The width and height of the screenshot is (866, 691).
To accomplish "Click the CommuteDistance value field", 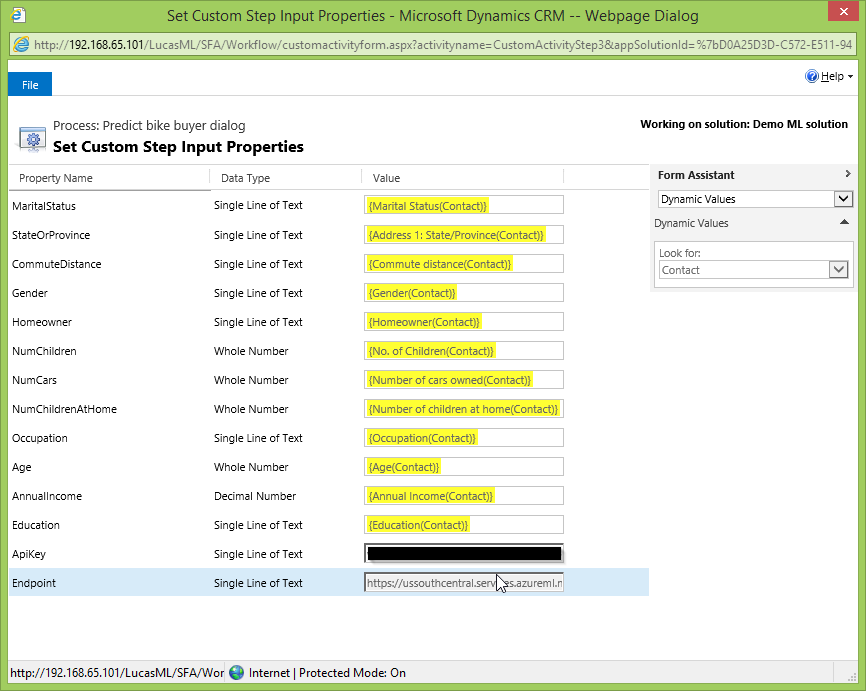I will pyautogui.click(x=464, y=263).
